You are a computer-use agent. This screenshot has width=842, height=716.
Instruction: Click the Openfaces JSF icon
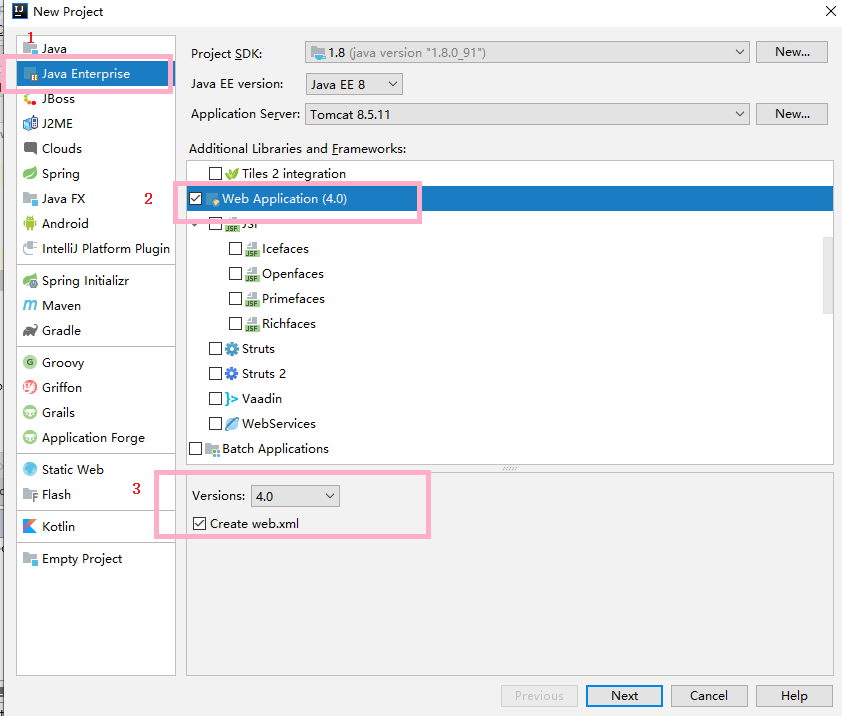coord(252,274)
